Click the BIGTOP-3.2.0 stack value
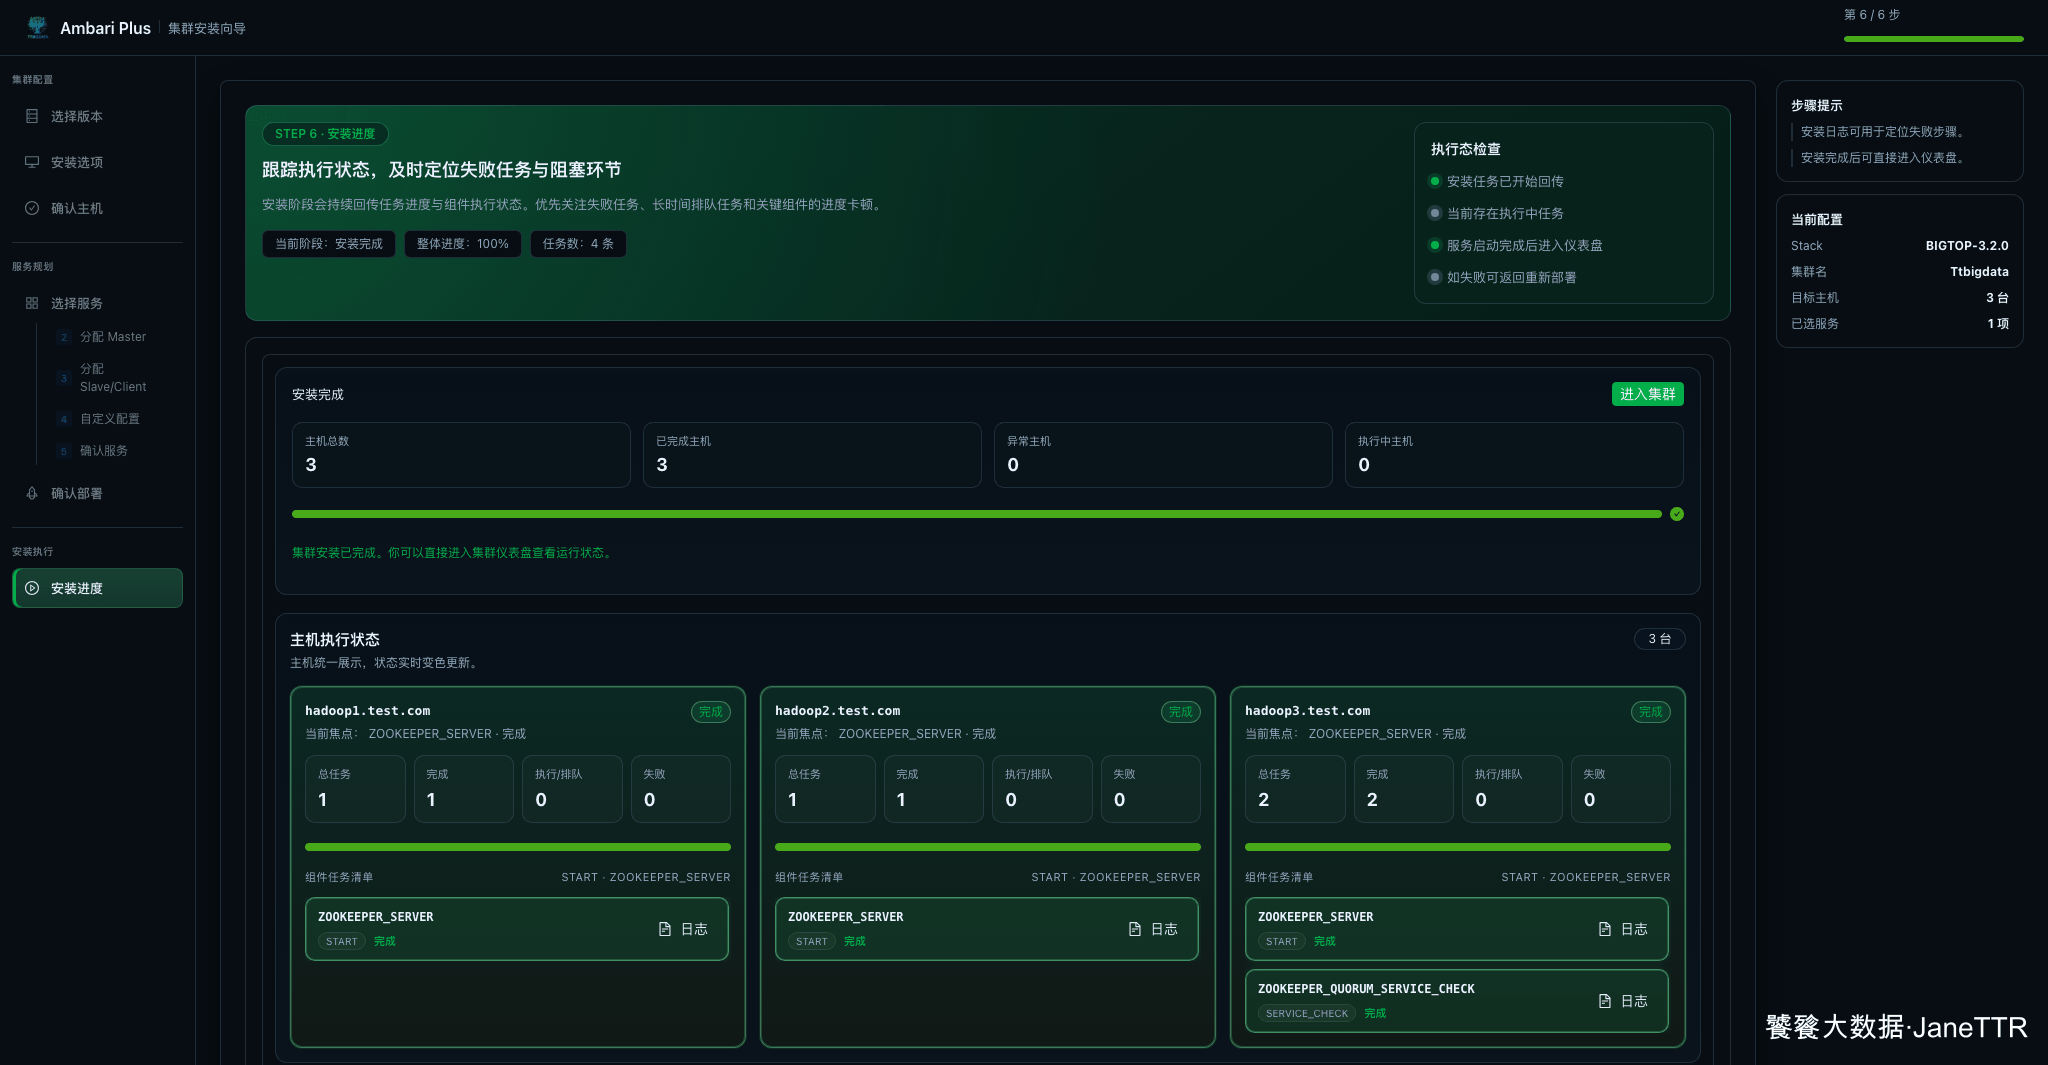 [x=1967, y=246]
